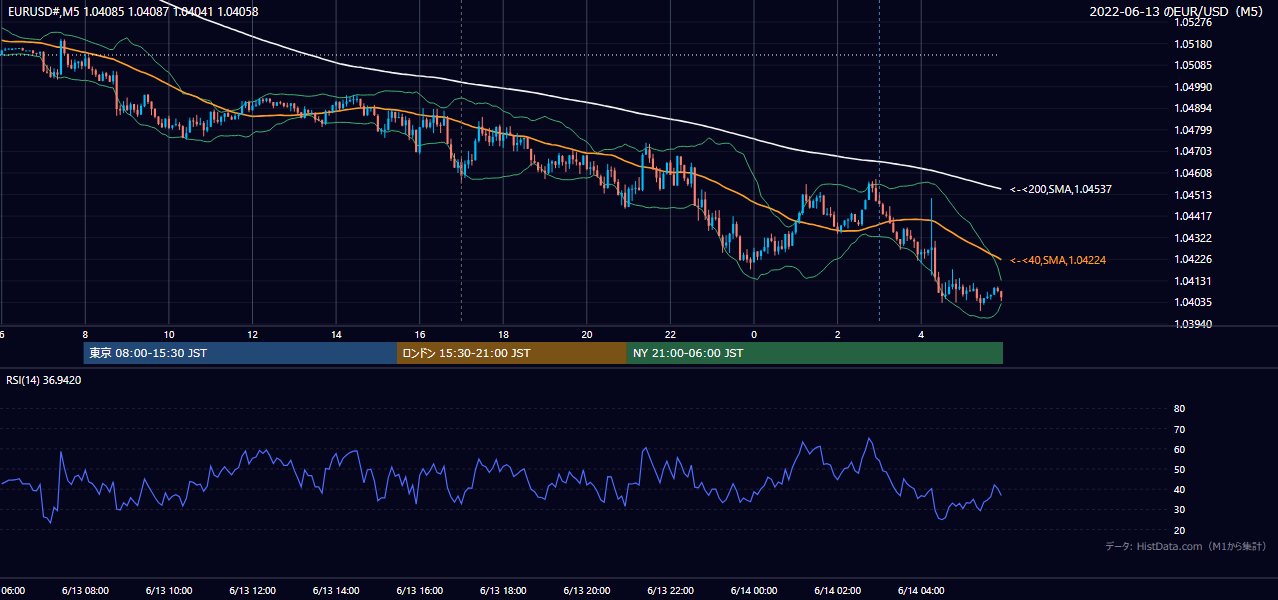Click price axis label 1.04990
The height and width of the screenshot is (600, 1278).
[x=1194, y=87]
